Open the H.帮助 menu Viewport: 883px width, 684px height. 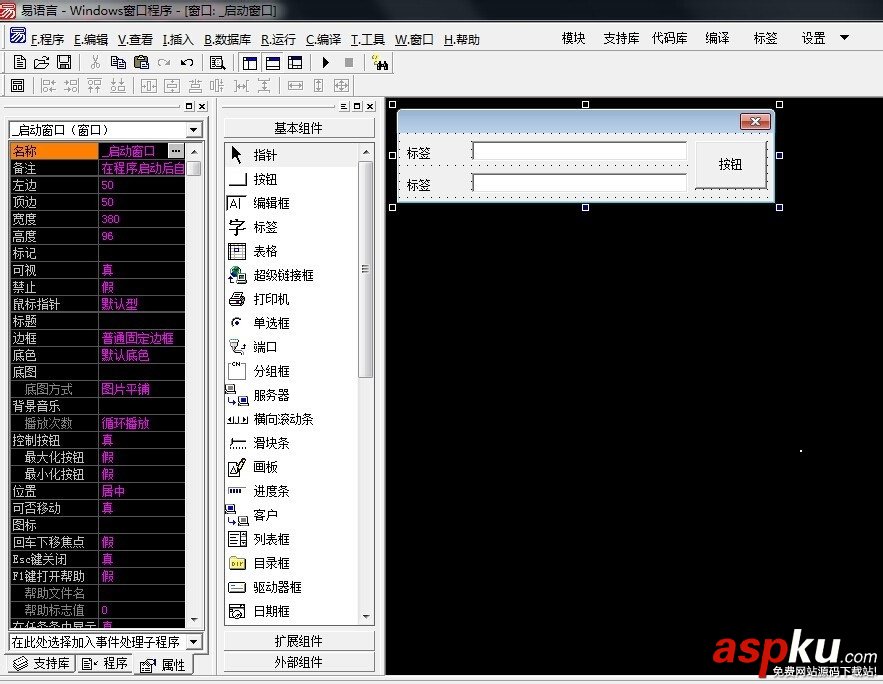(462, 39)
